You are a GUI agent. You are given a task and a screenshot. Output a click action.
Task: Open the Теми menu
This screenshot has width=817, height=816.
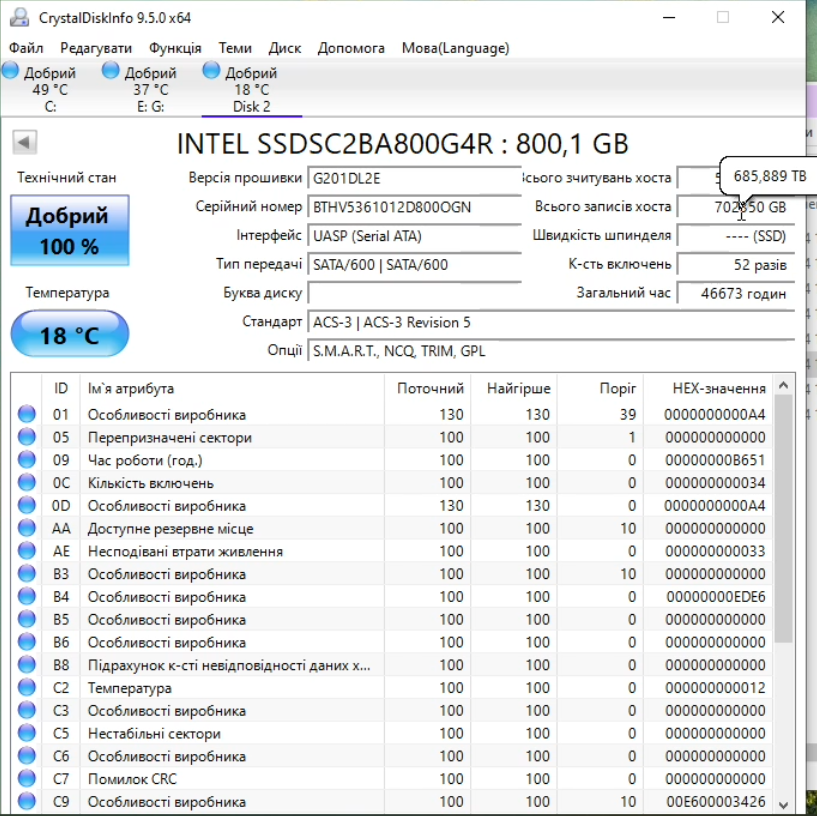(235, 48)
